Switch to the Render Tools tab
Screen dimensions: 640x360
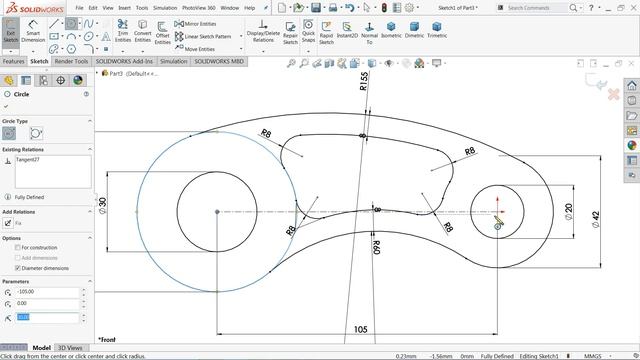point(71,61)
